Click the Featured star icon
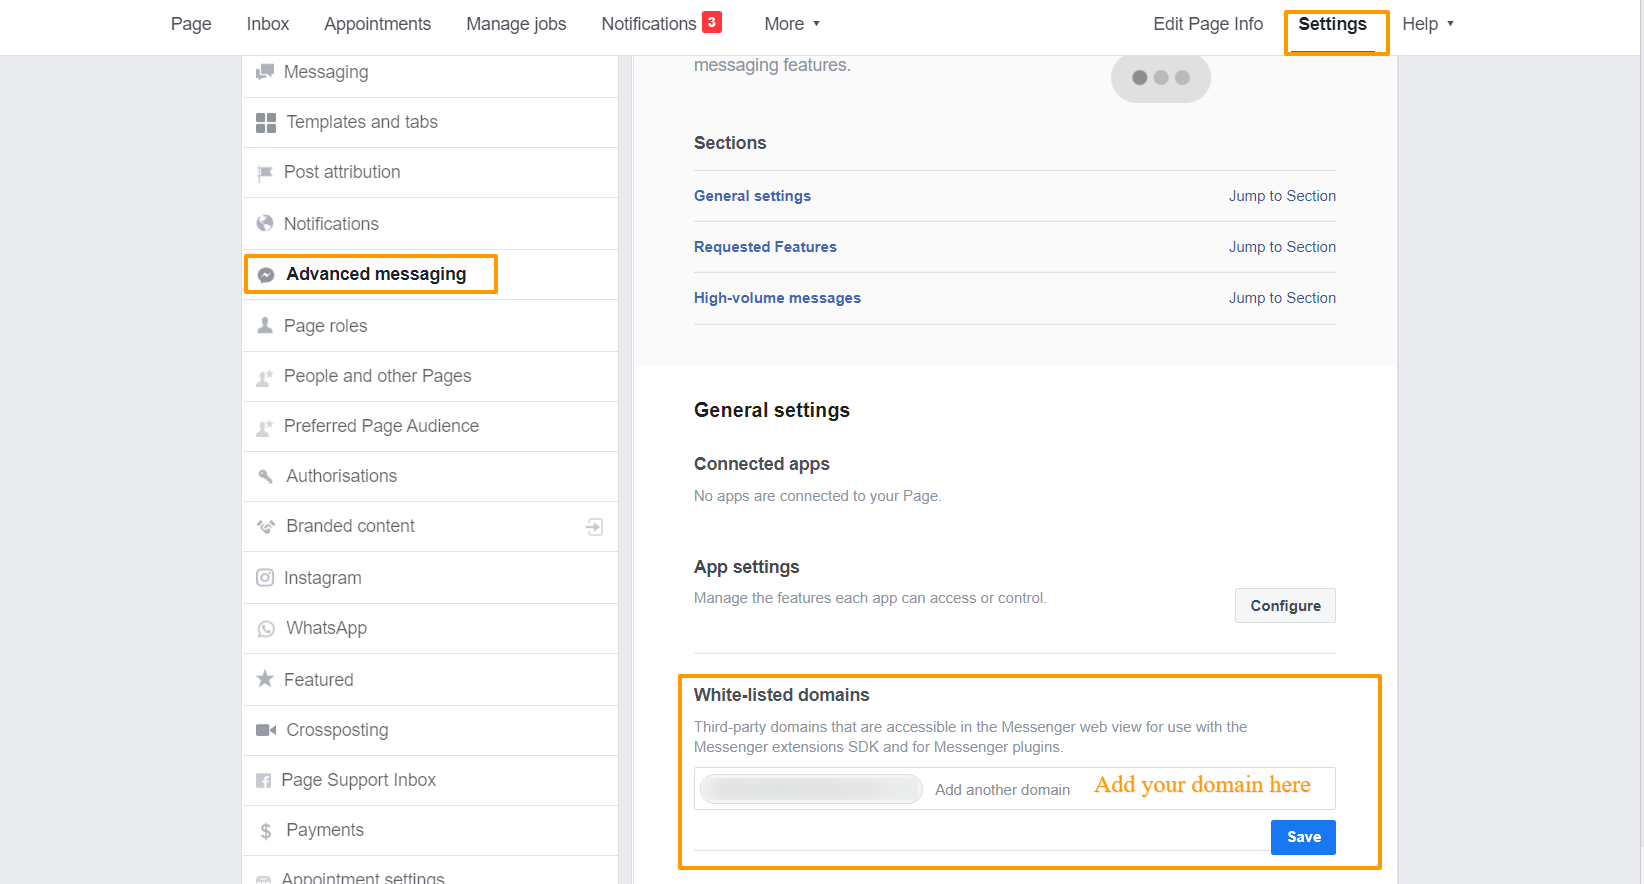1644x884 pixels. point(265,679)
